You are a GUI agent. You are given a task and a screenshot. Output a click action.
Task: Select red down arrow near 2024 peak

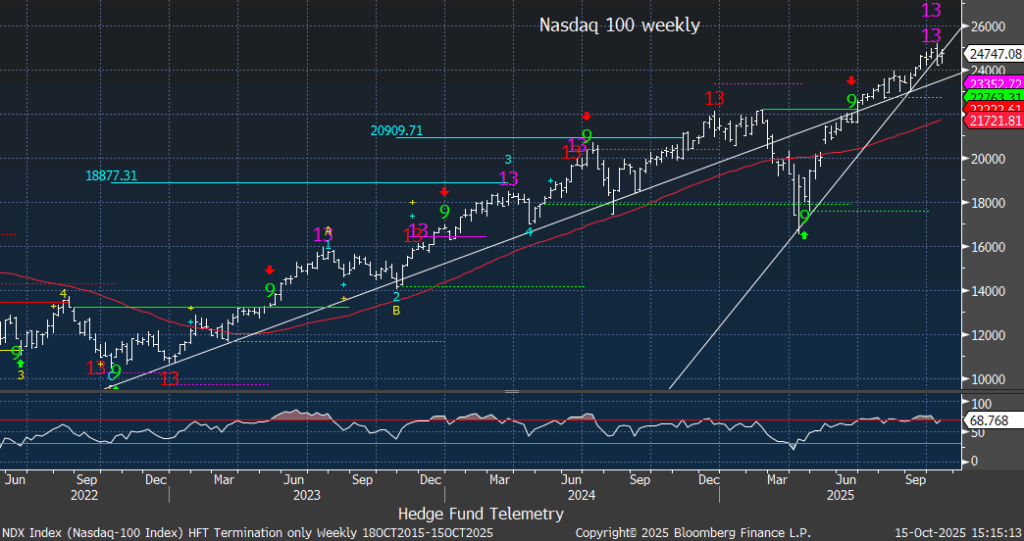pos(586,116)
